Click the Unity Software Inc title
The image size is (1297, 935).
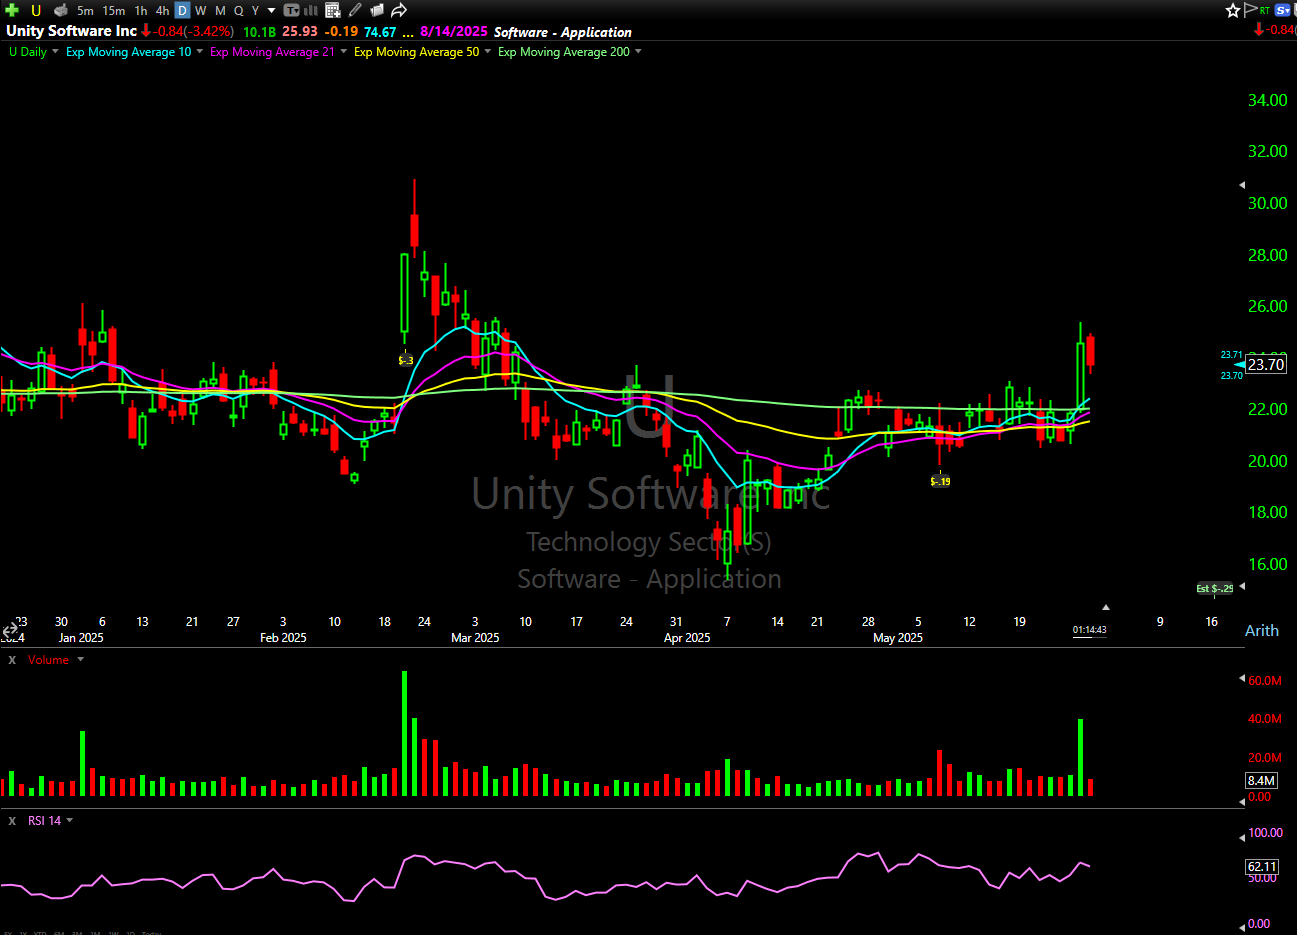tap(71, 31)
